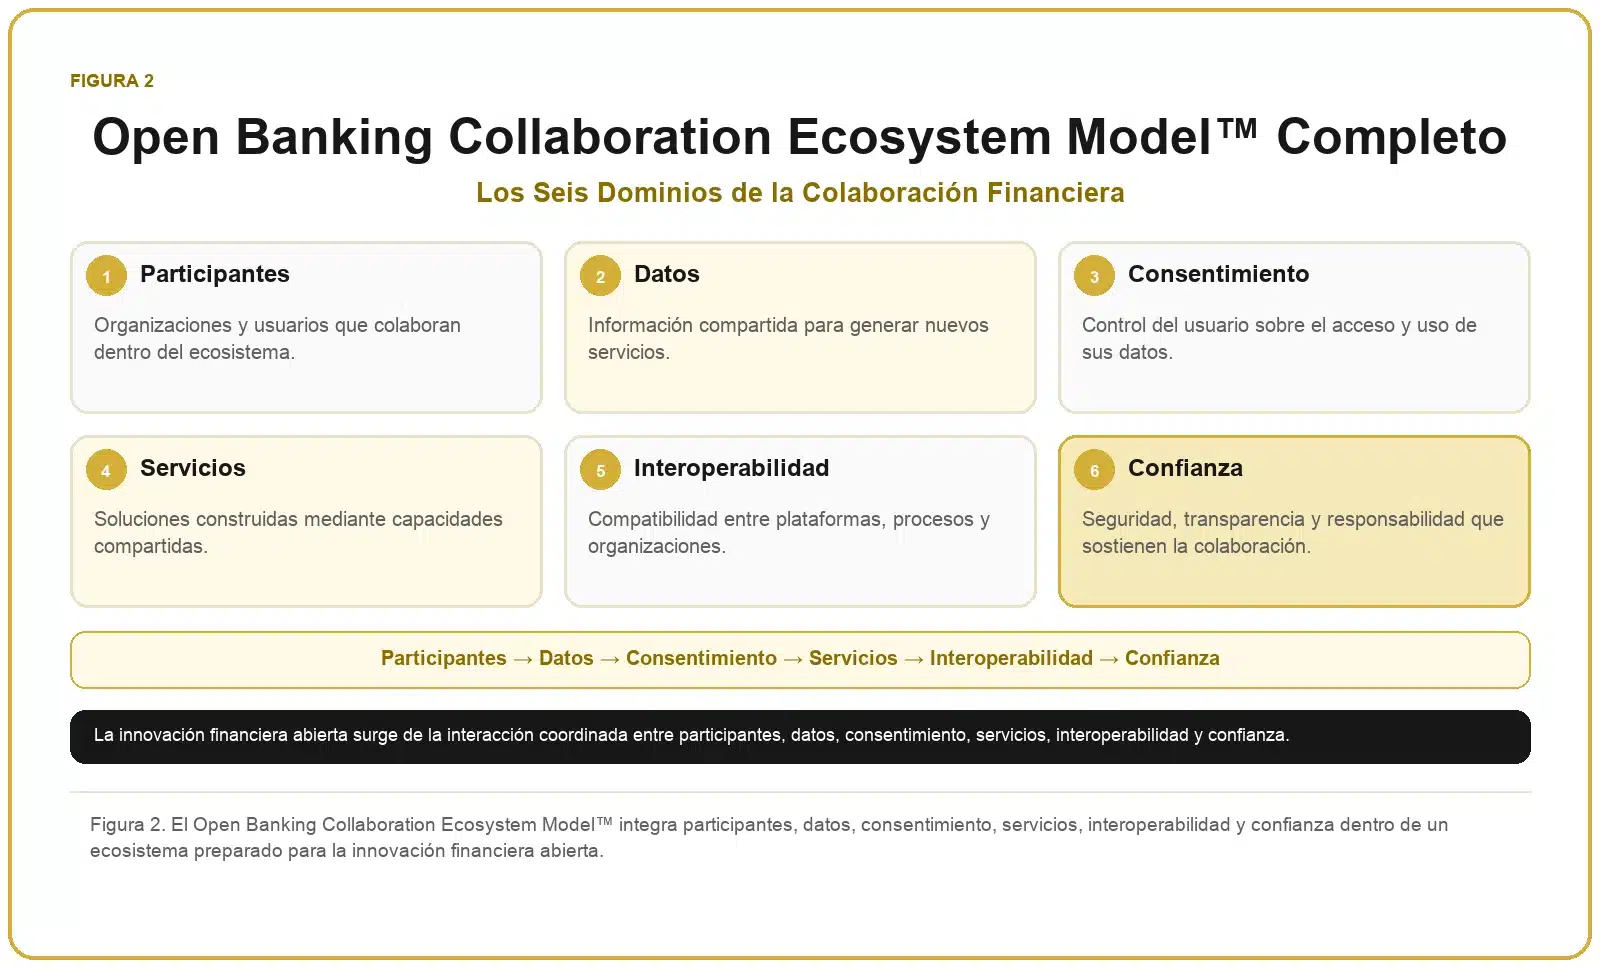Viewport: 1600px width, 968px height.
Task: Click the number 6 badge beside Confianza
Action: tap(1094, 470)
